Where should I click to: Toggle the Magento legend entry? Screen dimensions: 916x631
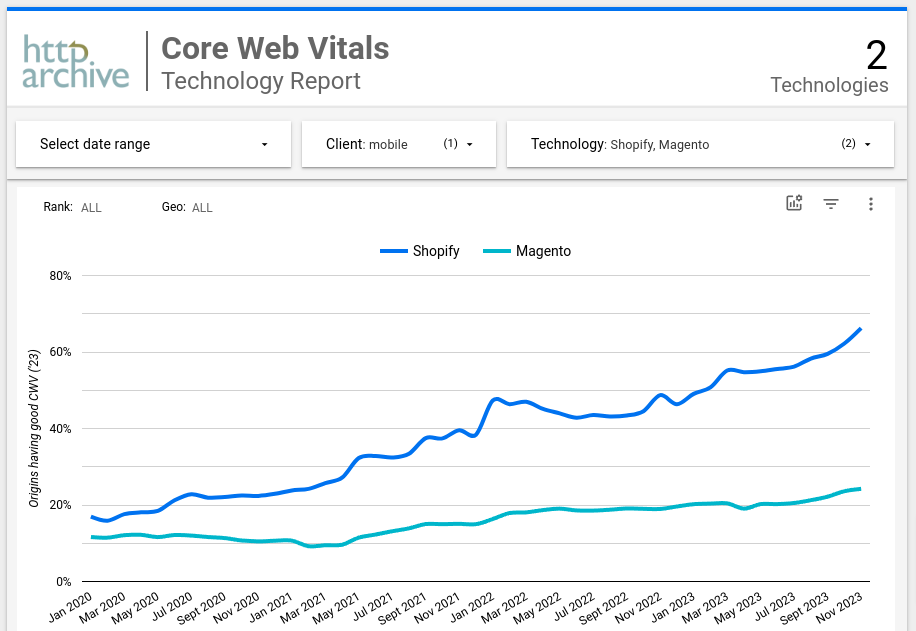tap(527, 251)
